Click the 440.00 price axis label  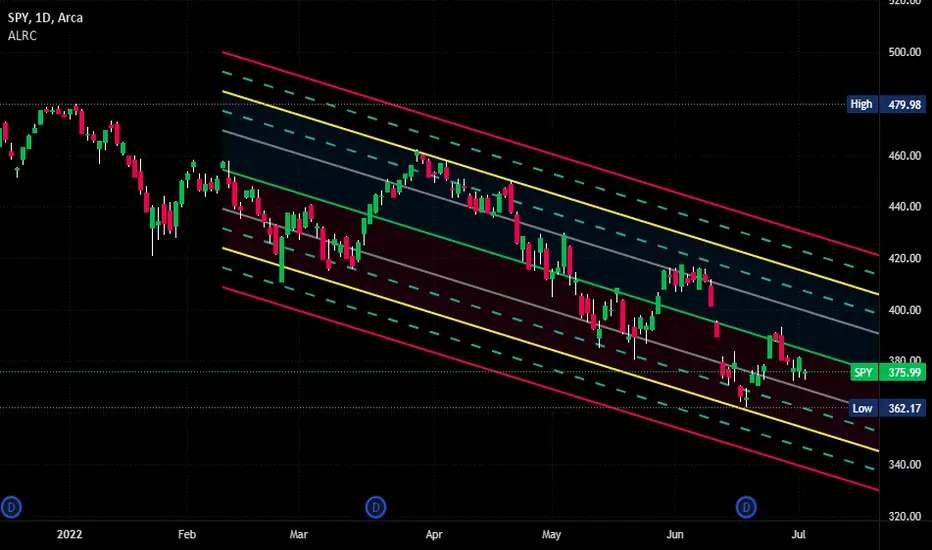tap(905, 207)
